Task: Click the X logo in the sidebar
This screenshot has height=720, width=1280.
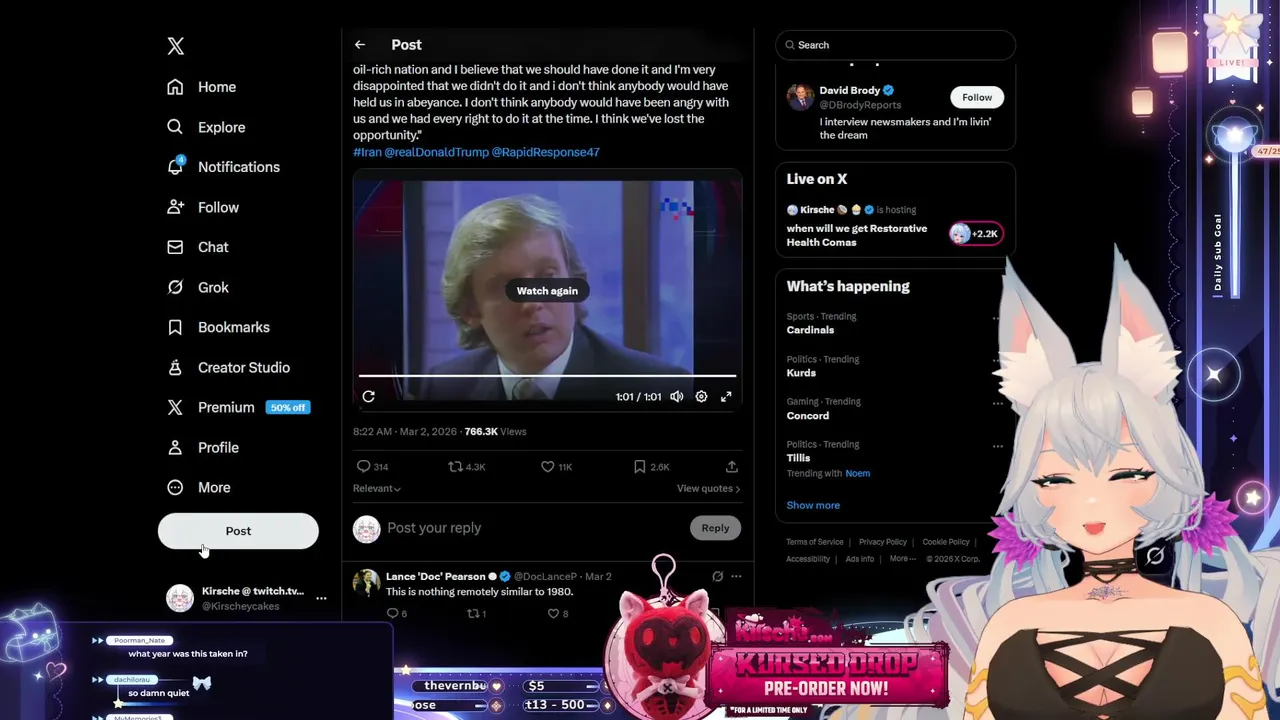Action: [x=176, y=46]
